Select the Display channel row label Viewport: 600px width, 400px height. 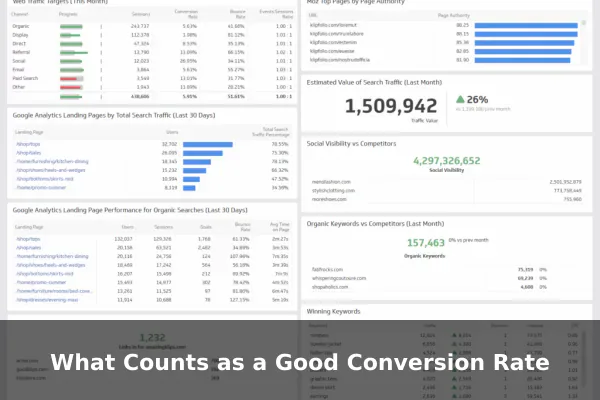click(20, 35)
